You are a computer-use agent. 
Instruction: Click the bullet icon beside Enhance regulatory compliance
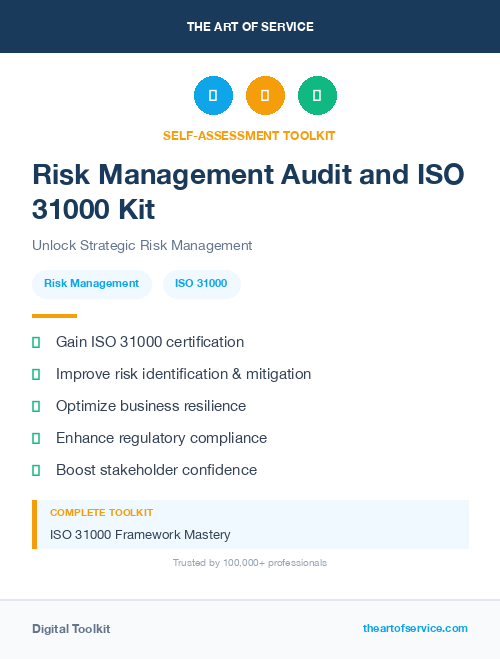tap(36, 438)
